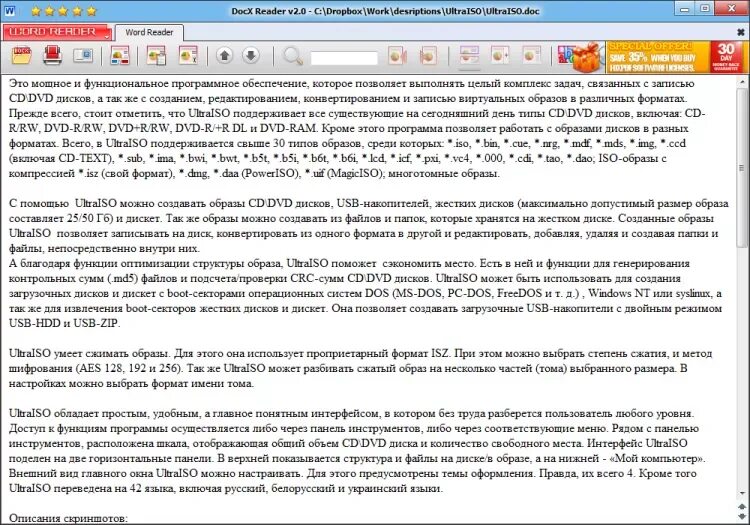Viewport: 750px width, 525px height.
Task: Click the text '«Мой компьютер»'
Action: (x=657, y=459)
